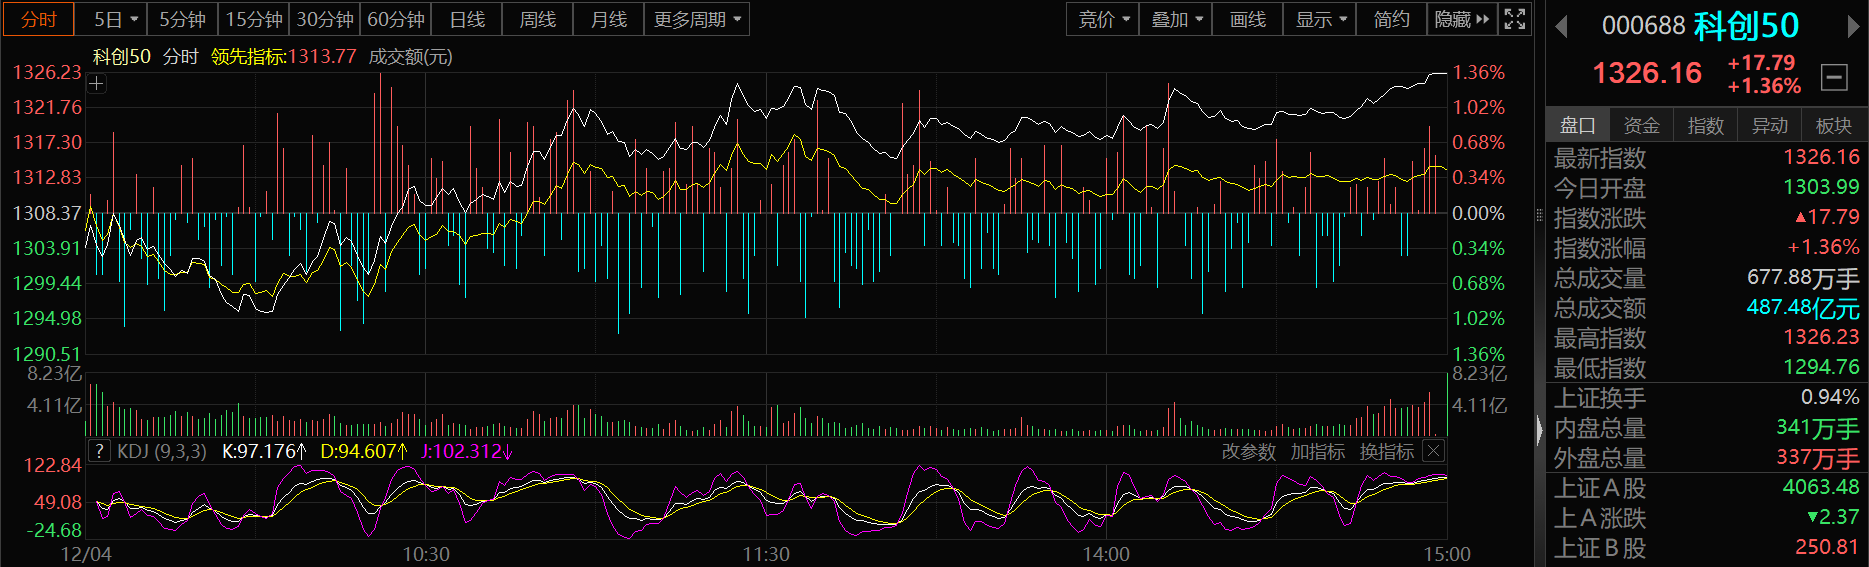1869x567 pixels.
Task: Close the KDJ indicator panel
Action: pyautogui.click(x=1433, y=451)
